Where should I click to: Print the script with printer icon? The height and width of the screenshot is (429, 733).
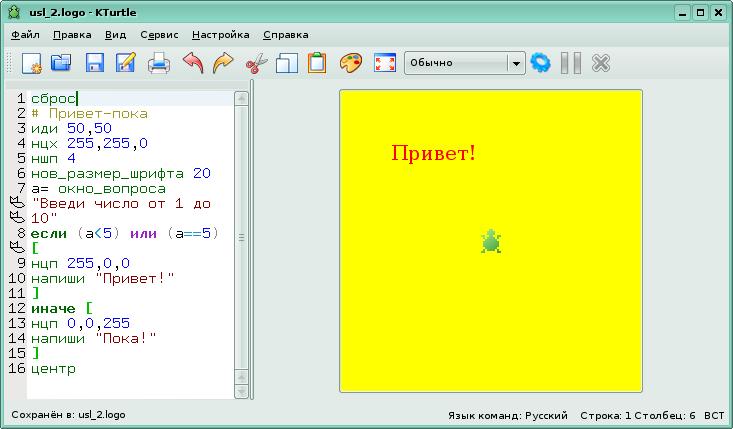point(159,63)
